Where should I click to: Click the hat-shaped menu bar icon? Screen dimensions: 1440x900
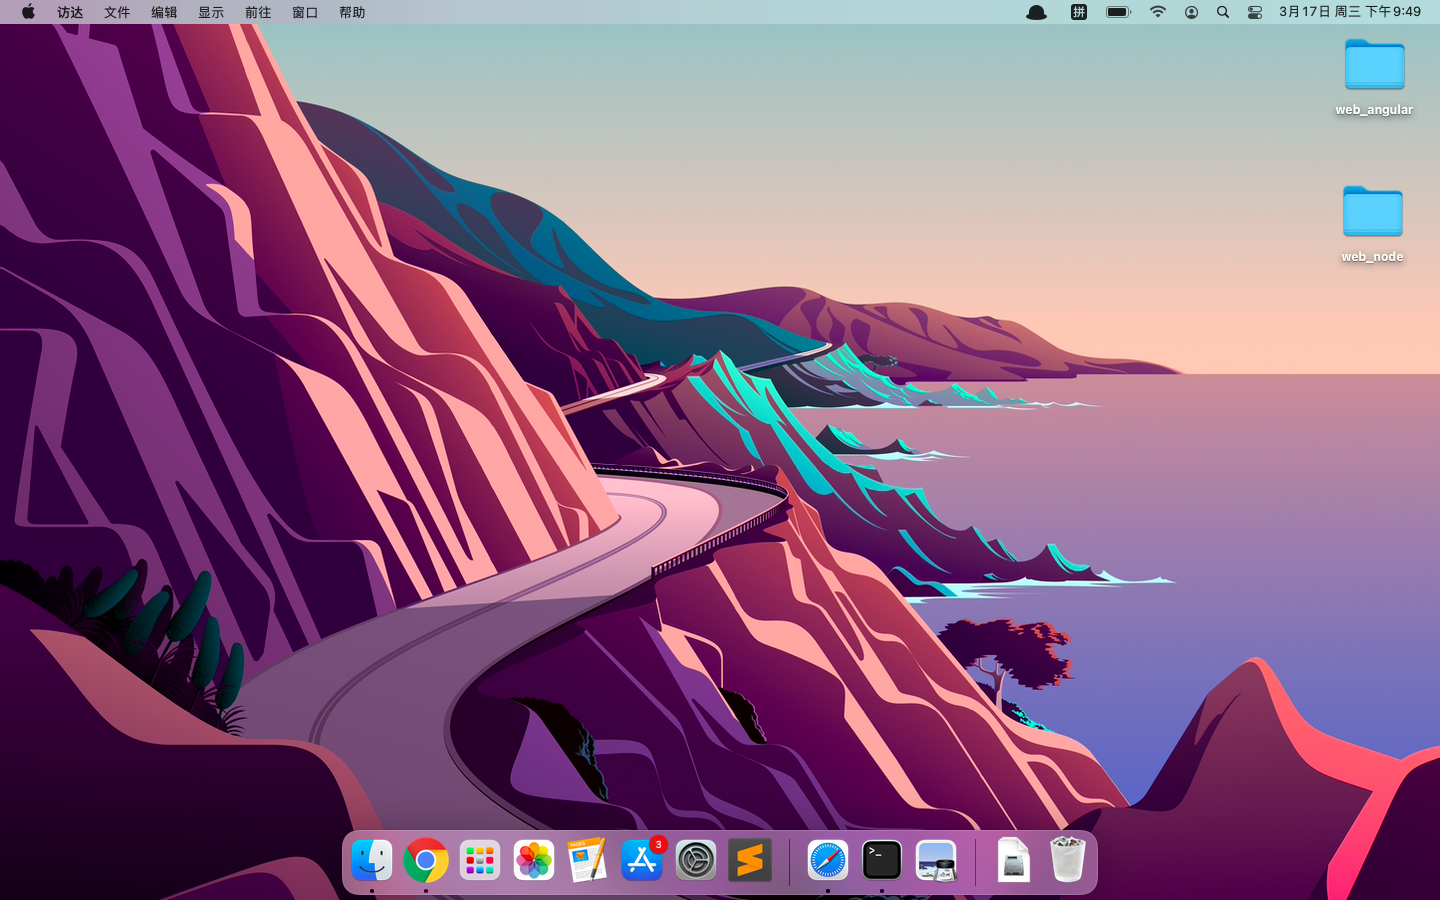(x=1037, y=12)
